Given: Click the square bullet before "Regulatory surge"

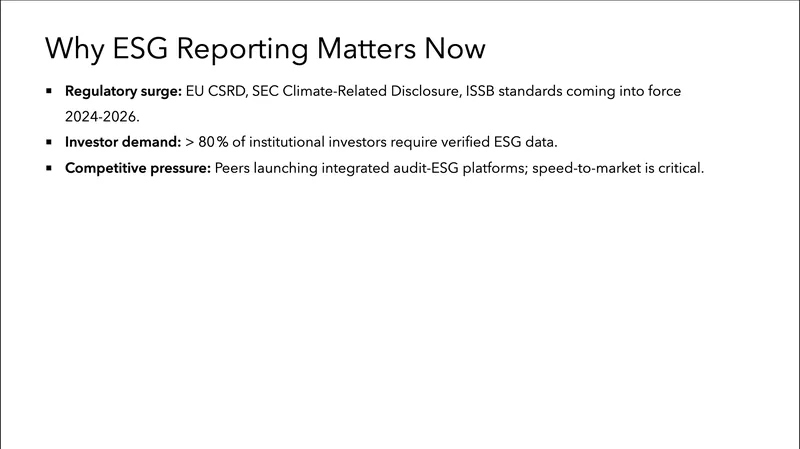Looking at the screenshot, I should click(x=50, y=91).
